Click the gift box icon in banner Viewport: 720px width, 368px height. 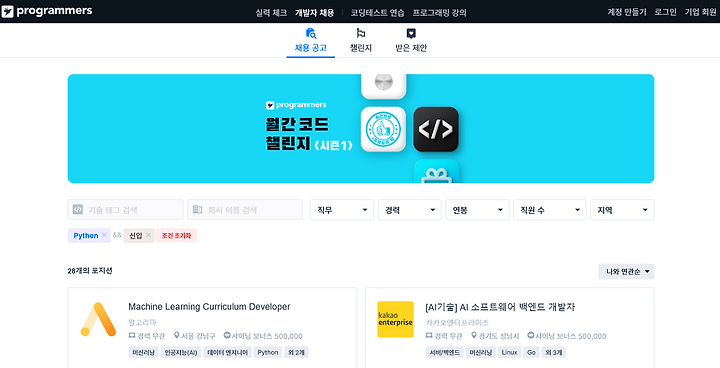pyautogui.click(x=437, y=172)
